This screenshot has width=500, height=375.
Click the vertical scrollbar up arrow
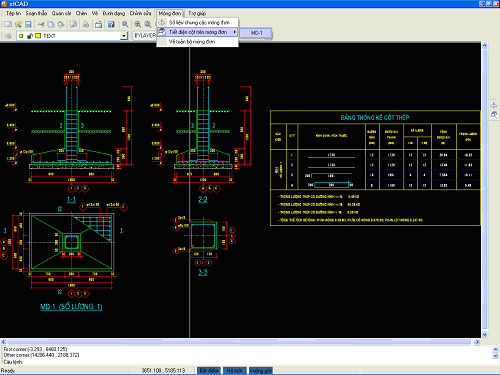tap(485, 45)
